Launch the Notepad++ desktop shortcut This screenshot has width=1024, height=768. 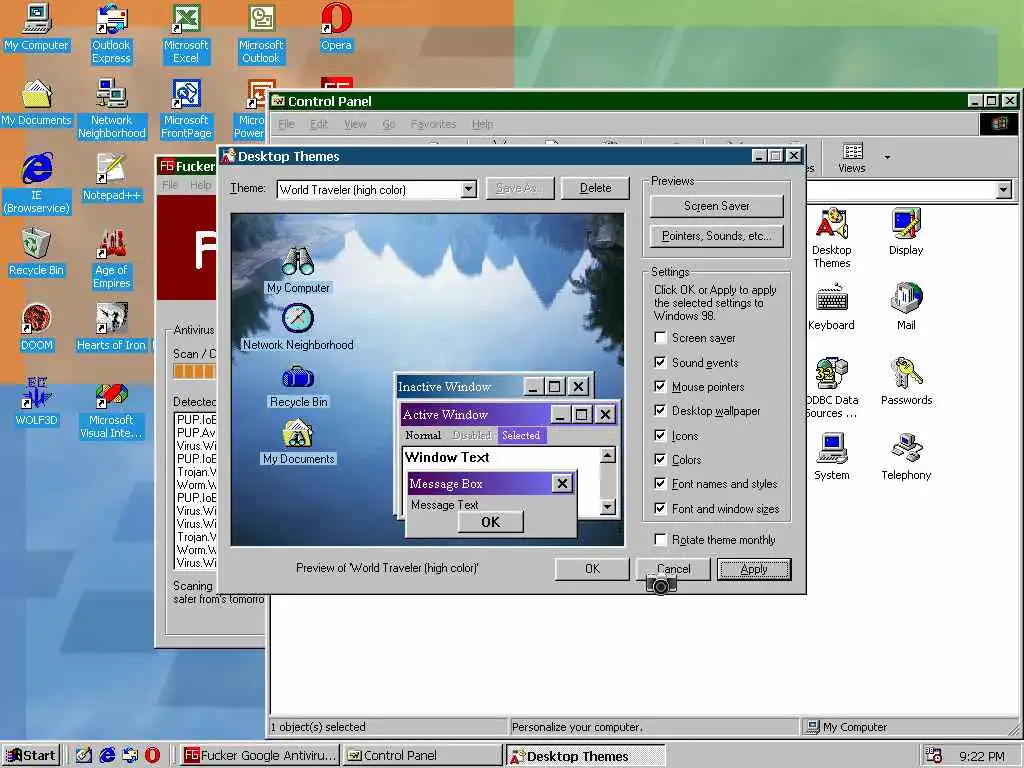(x=112, y=178)
